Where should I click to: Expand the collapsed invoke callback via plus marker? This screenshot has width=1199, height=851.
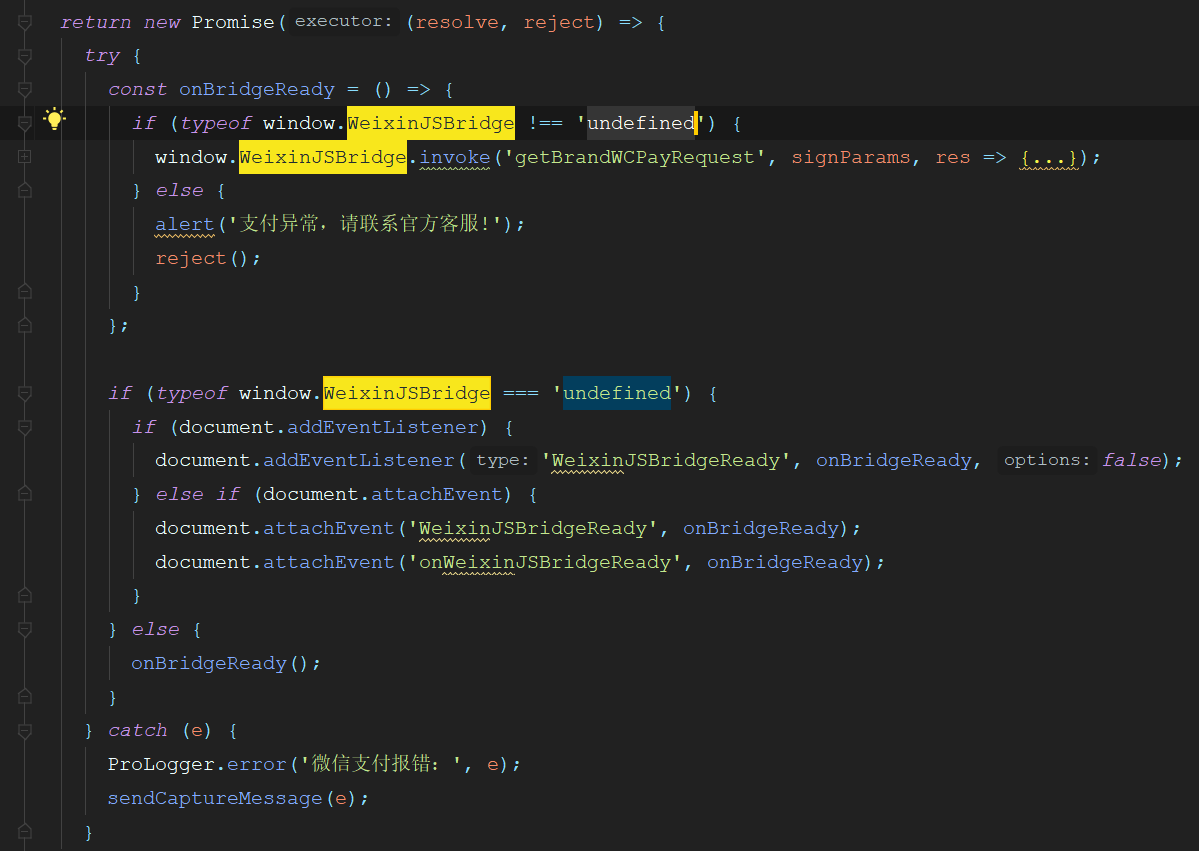24,157
